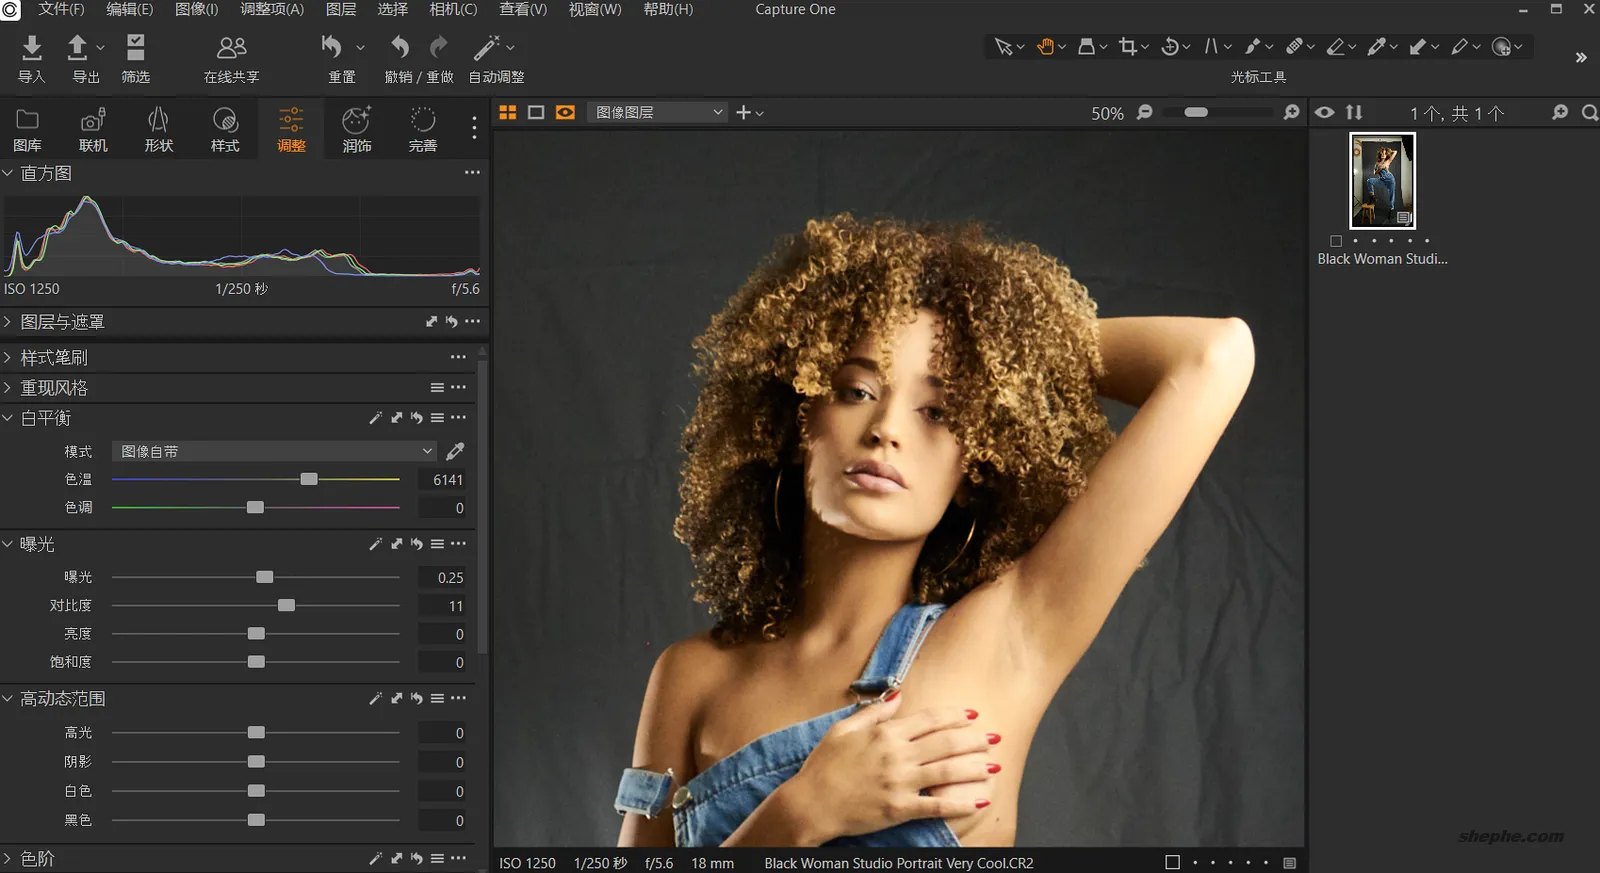1600x873 pixels.
Task: Expand the 重现风格 panel
Action: pyautogui.click(x=8, y=388)
